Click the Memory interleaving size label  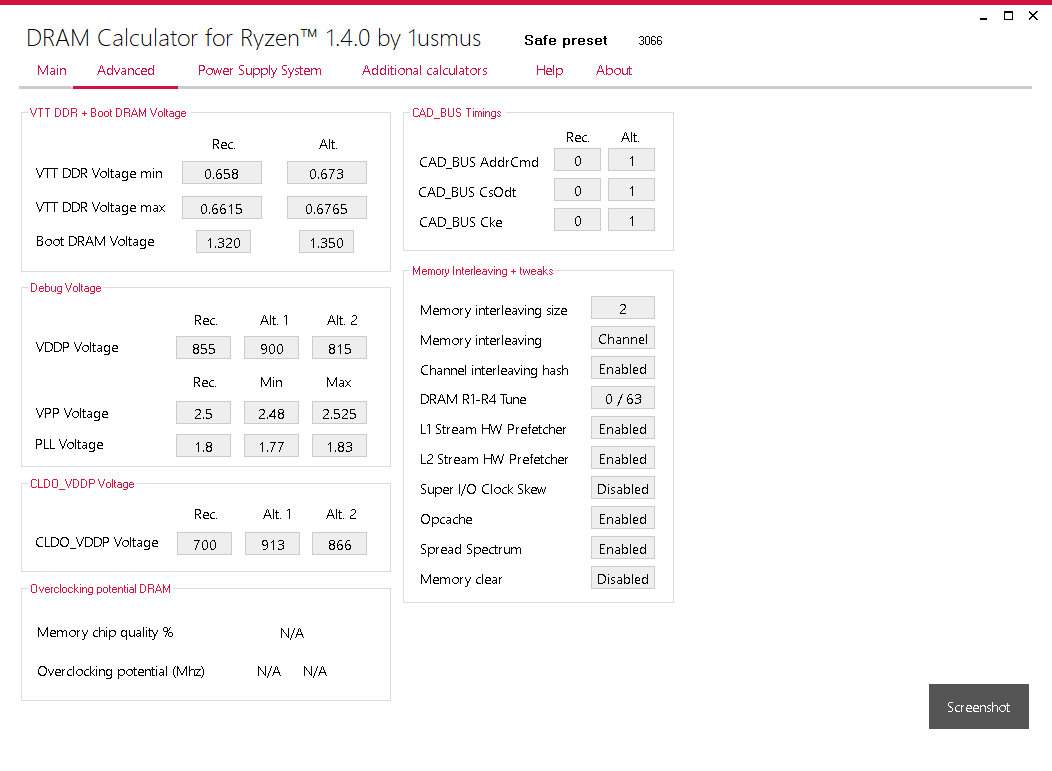point(493,310)
